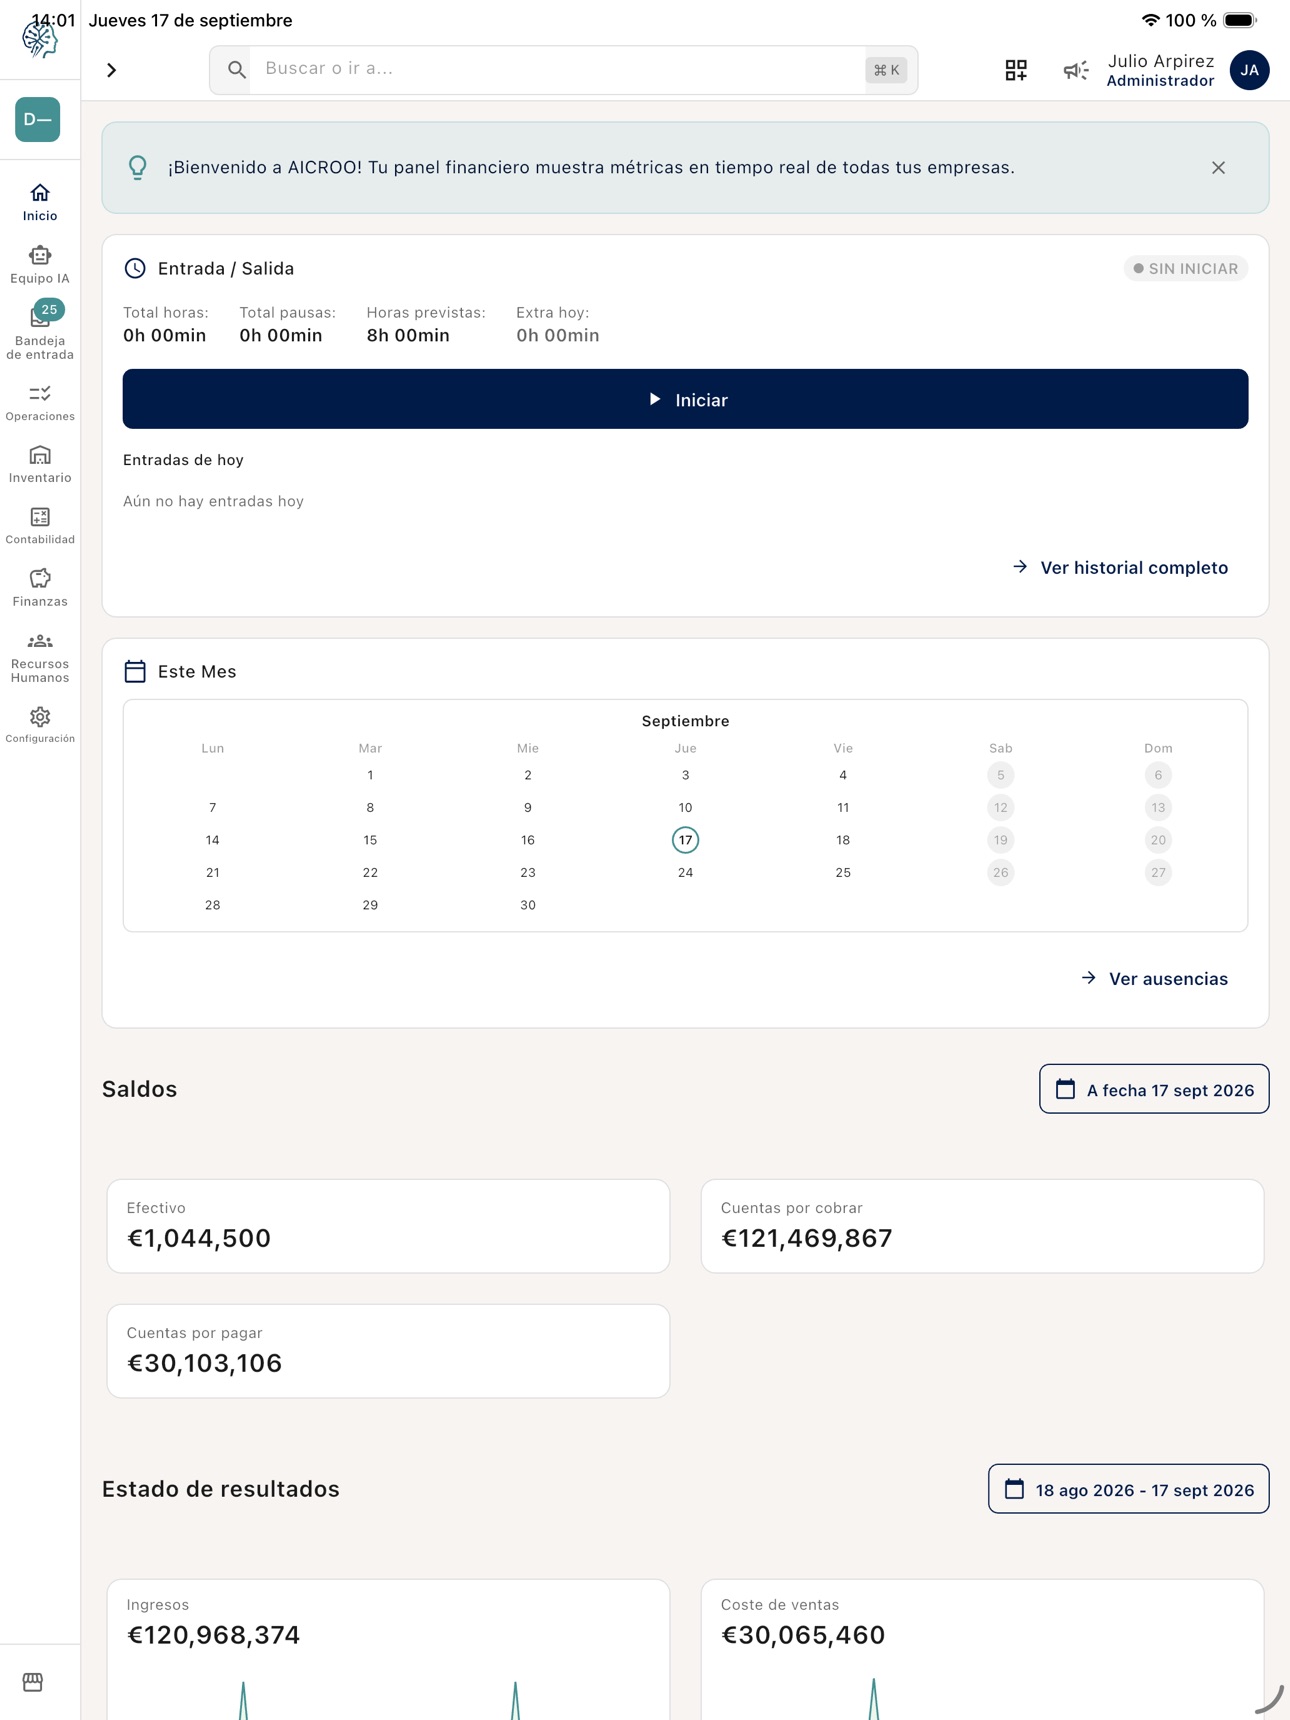The width and height of the screenshot is (1290, 1720).
Task: Open the 'A fecha 17 sept 2026' date picker
Action: coord(1154,1089)
